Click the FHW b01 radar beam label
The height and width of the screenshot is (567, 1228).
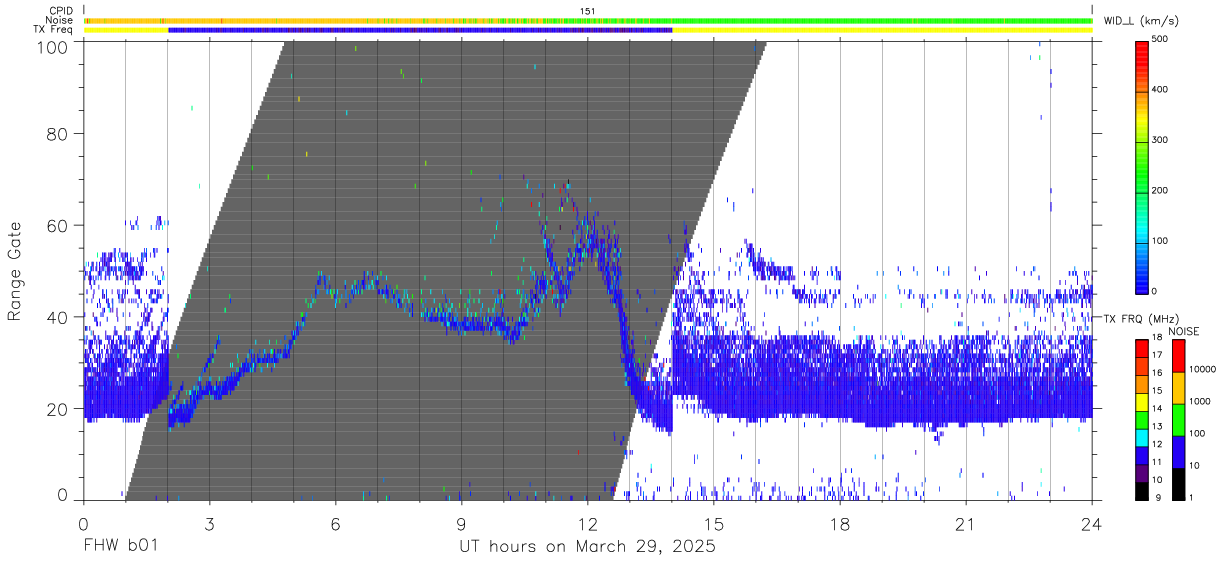coord(120,547)
